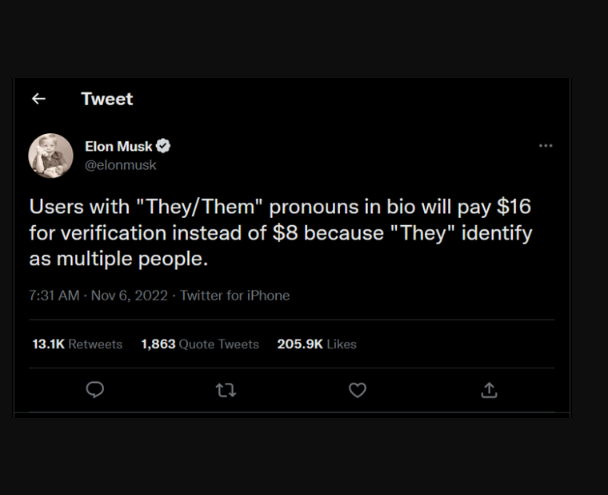Click the Elon Musk display name
Viewport: 608px width, 495px height.
[118, 147]
